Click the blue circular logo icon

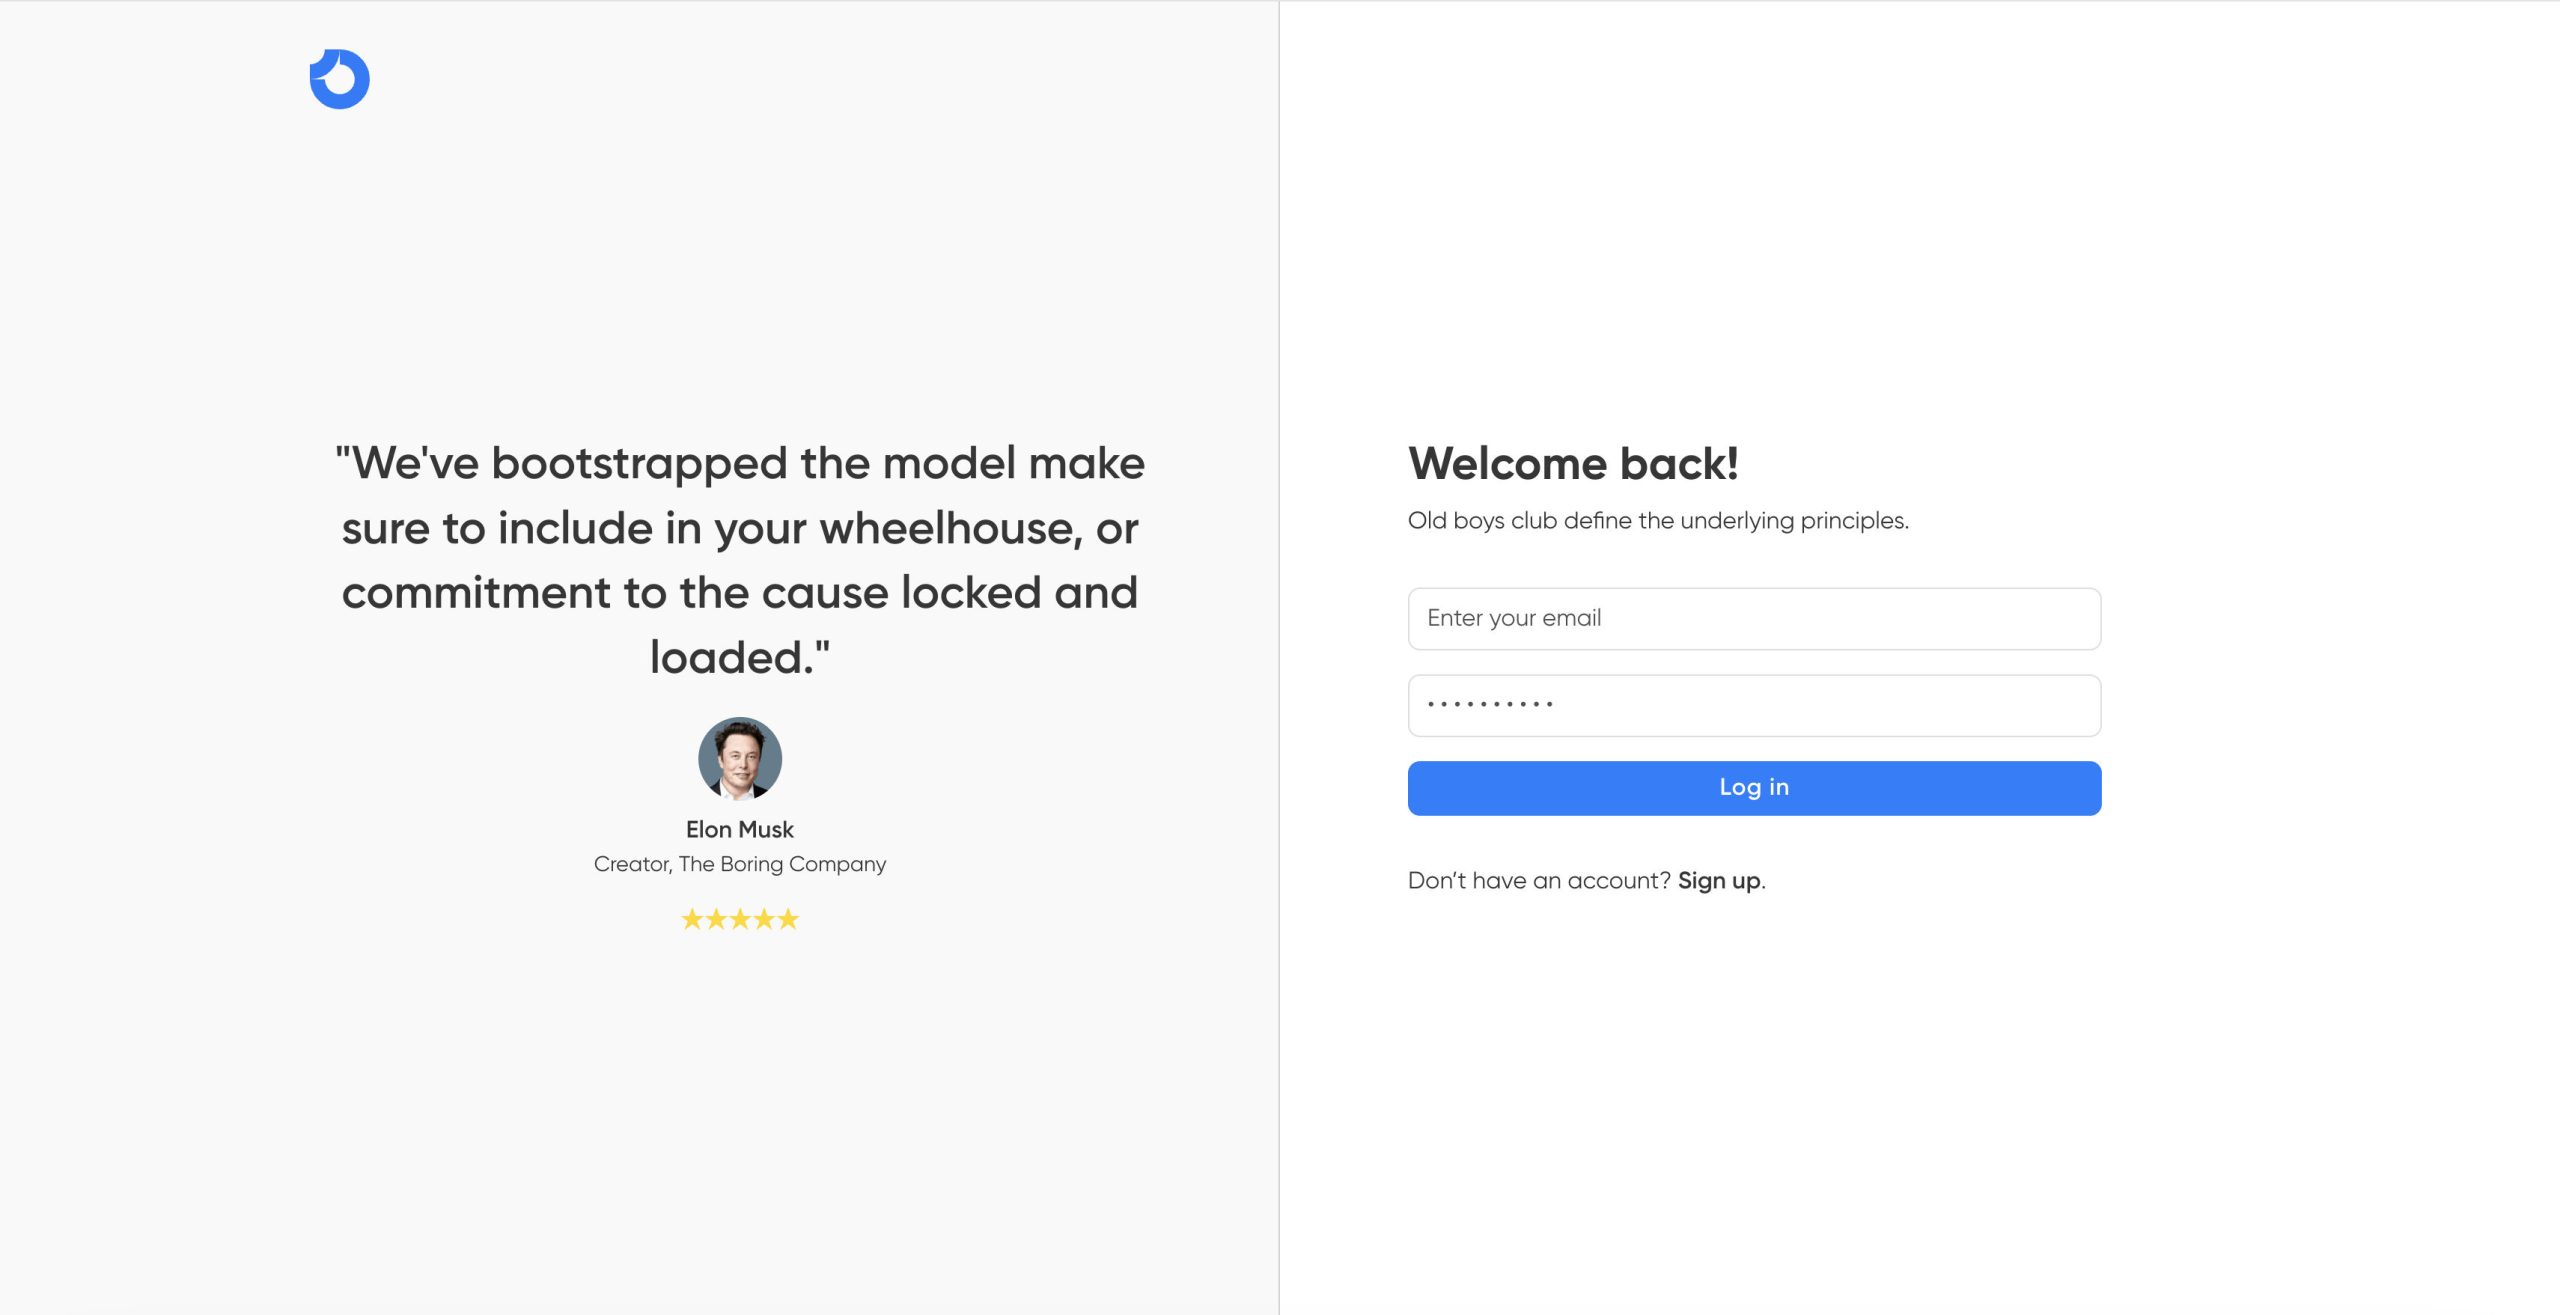340,79
